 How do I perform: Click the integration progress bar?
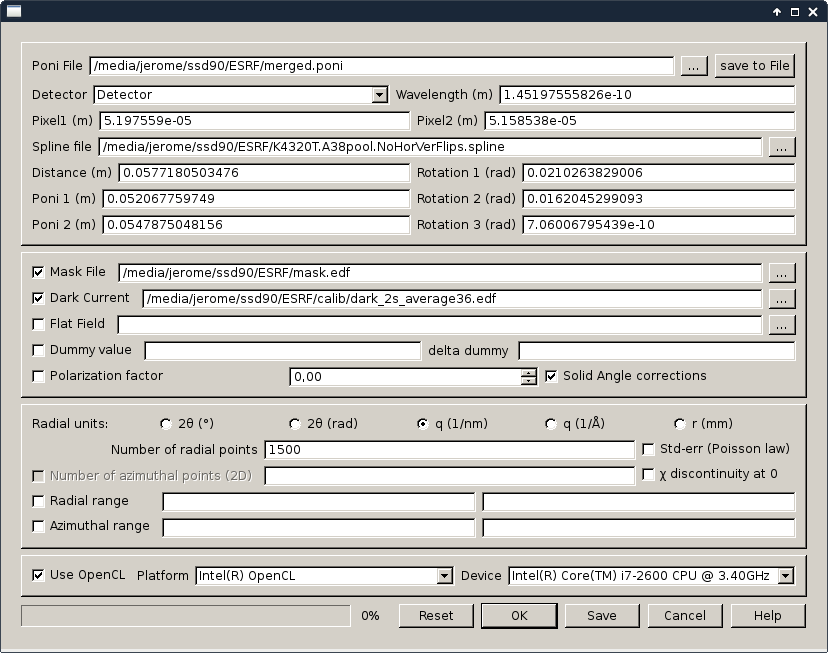click(x=186, y=616)
